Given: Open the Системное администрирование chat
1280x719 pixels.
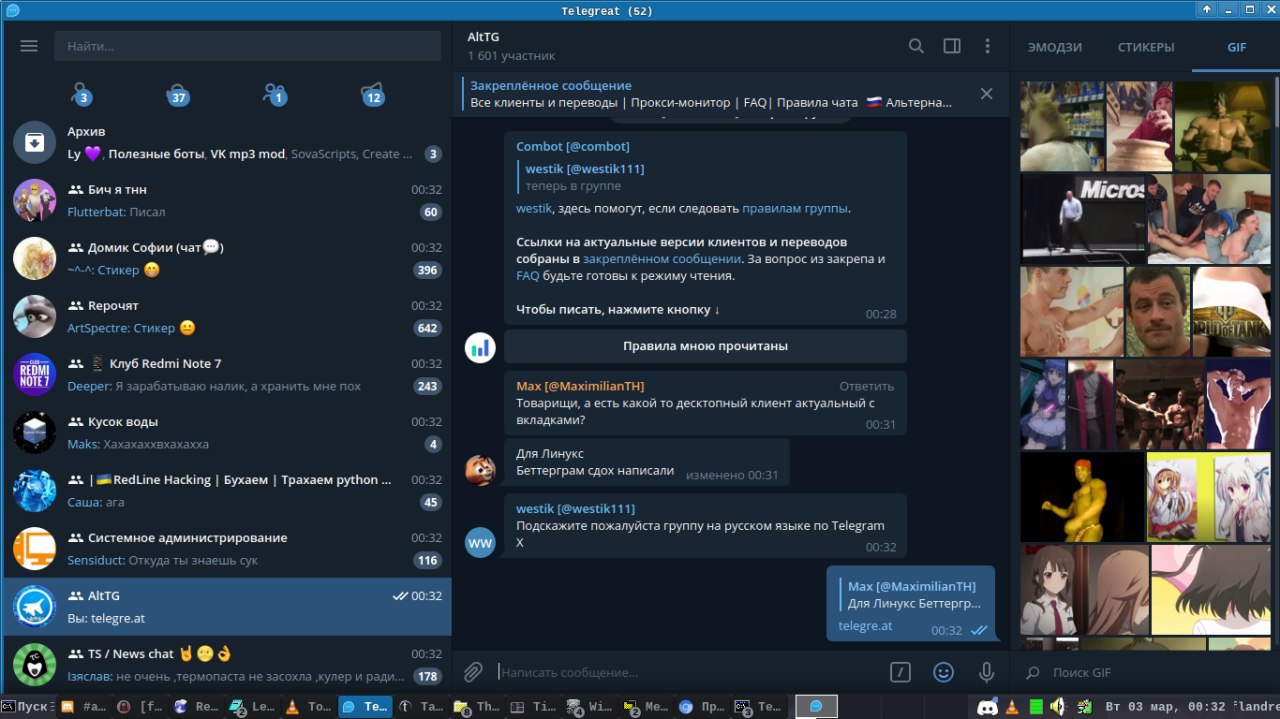Looking at the screenshot, I should pyautogui.click(x=227, y=548).
